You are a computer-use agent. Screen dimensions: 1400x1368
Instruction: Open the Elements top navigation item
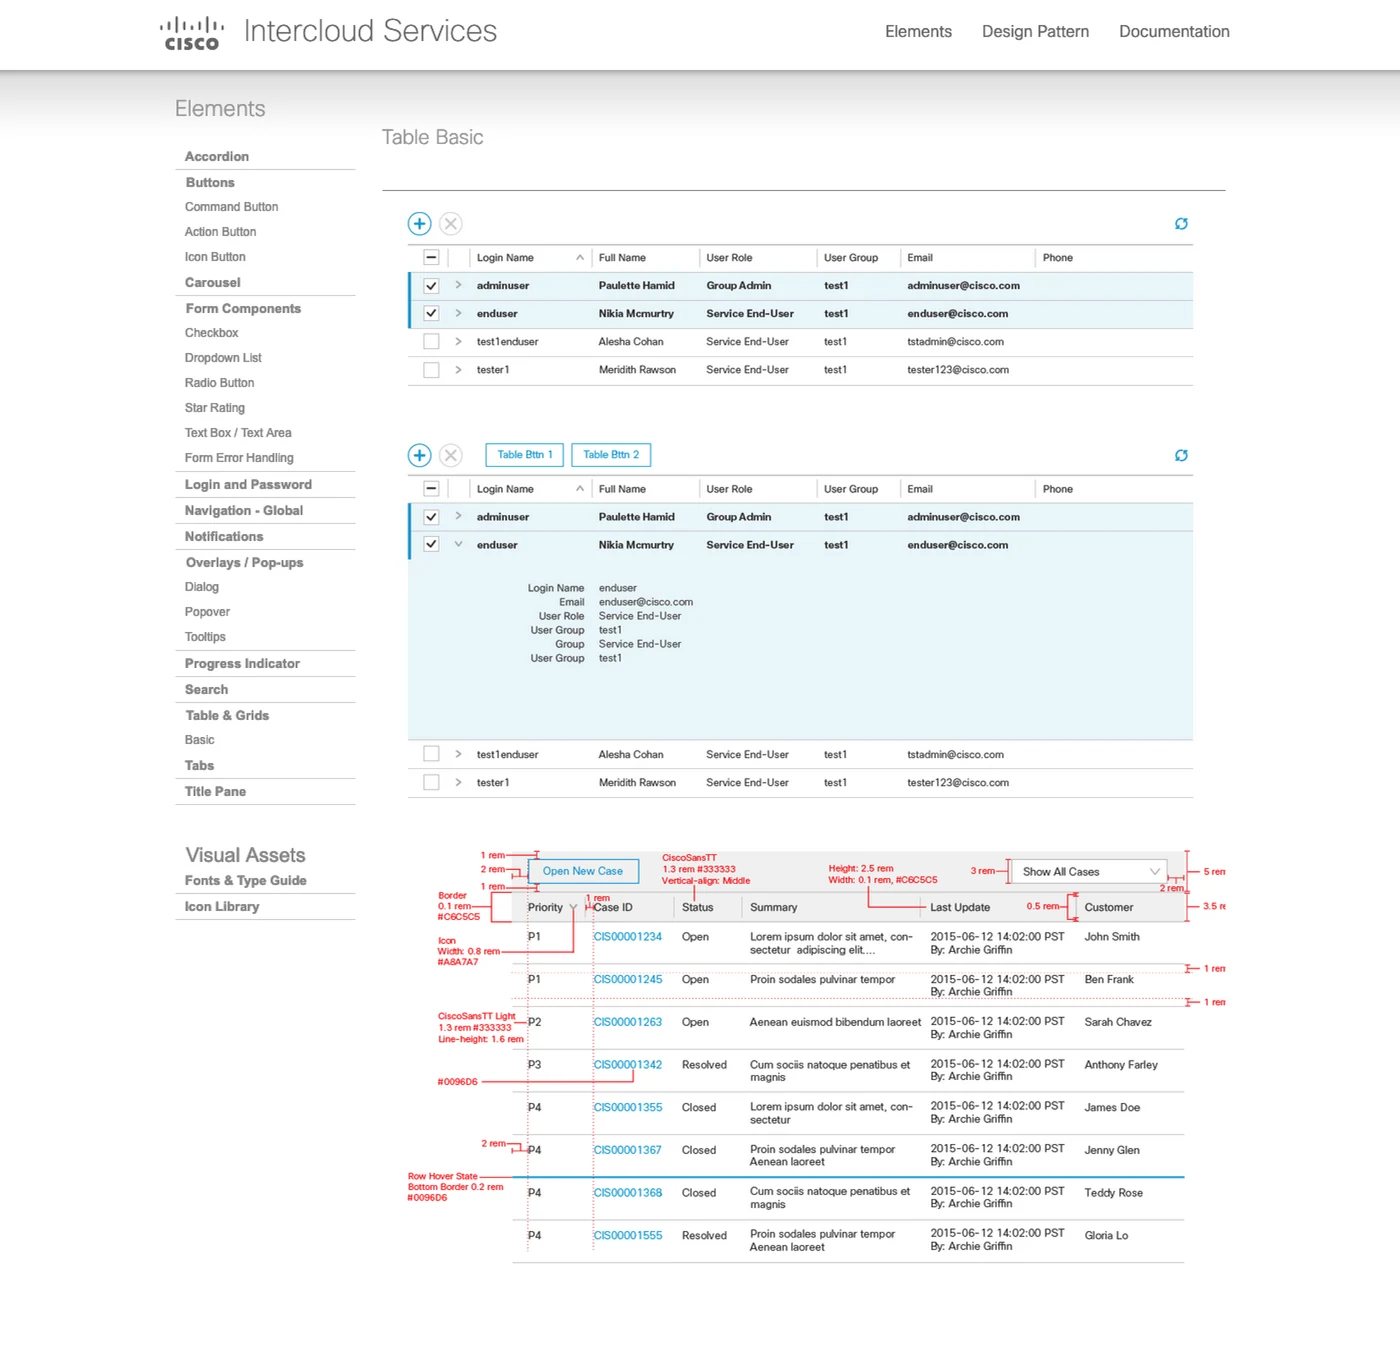click(x=918, y=32)
